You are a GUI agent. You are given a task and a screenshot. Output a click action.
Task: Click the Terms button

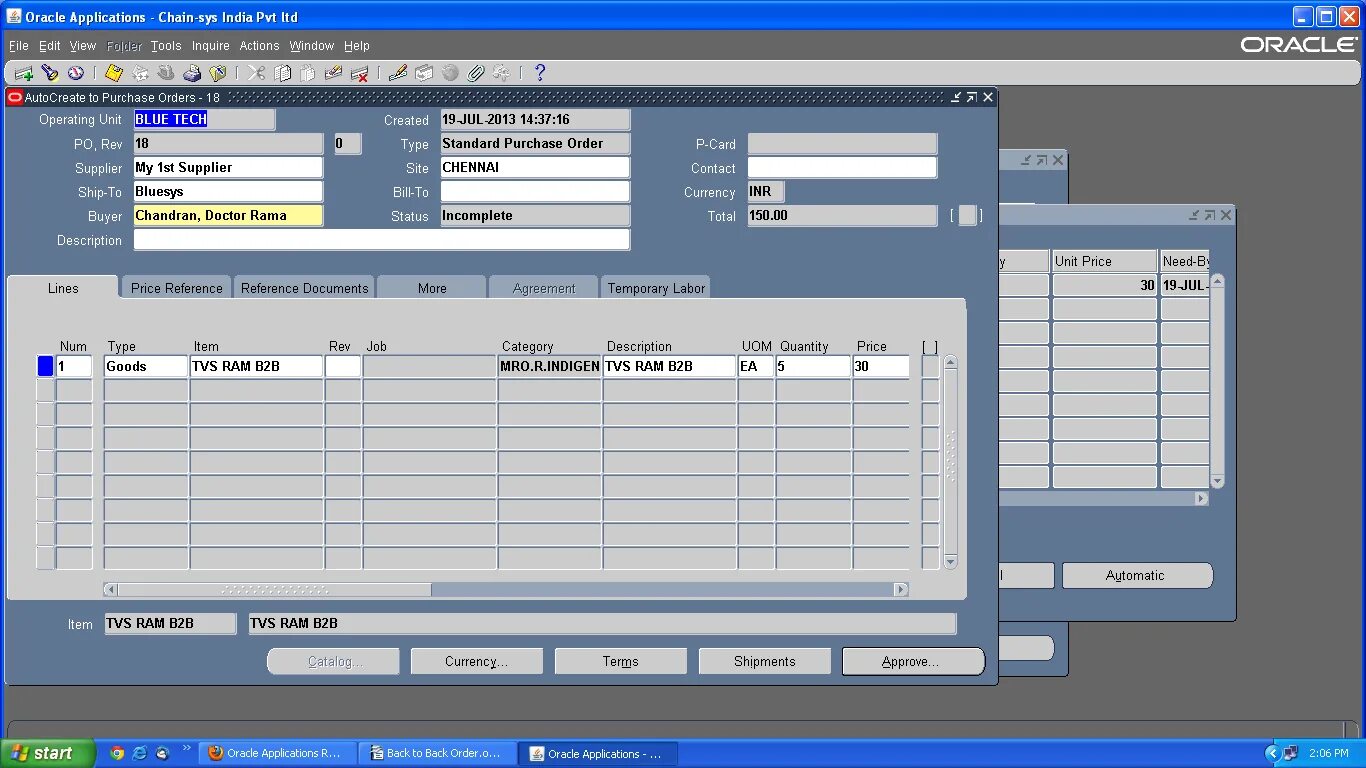coord(621,661)
